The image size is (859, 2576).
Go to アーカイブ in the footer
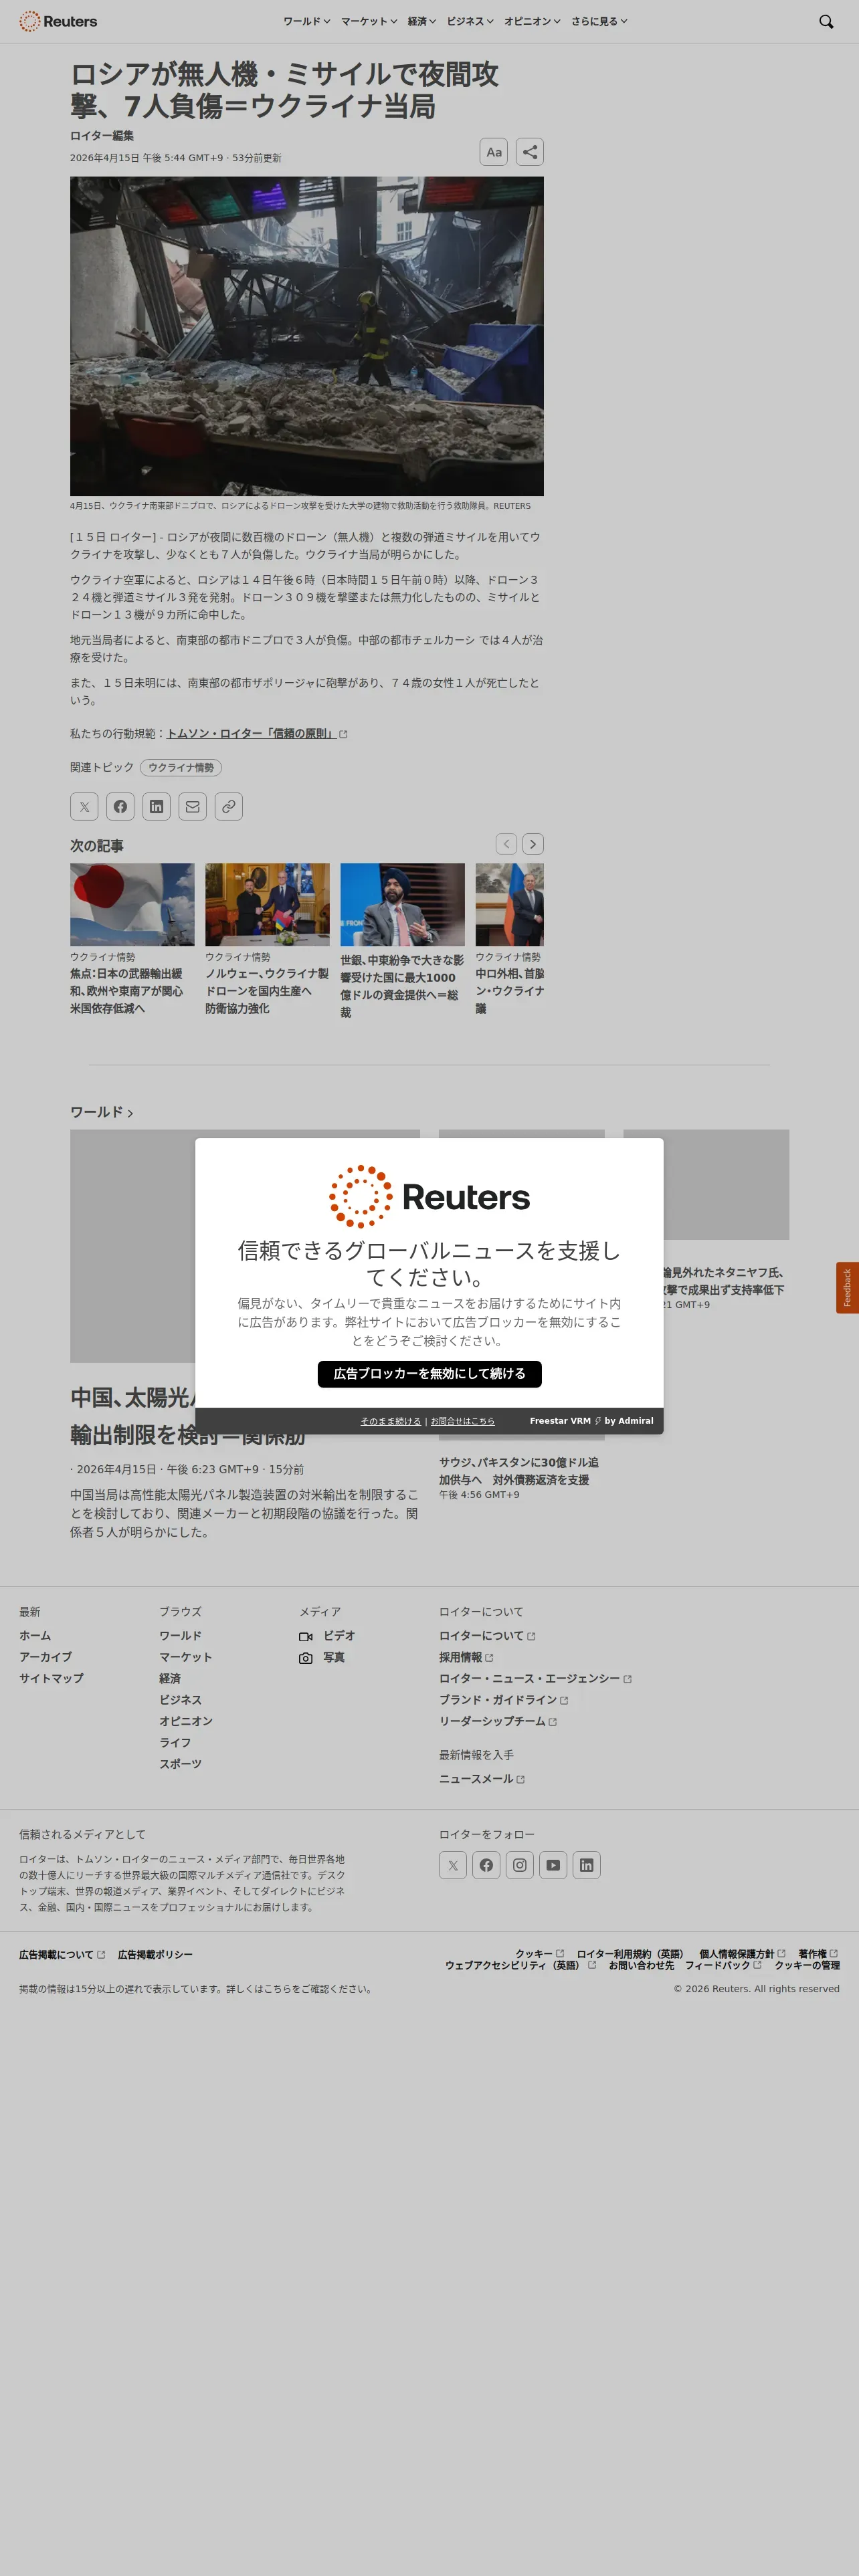45,1657
